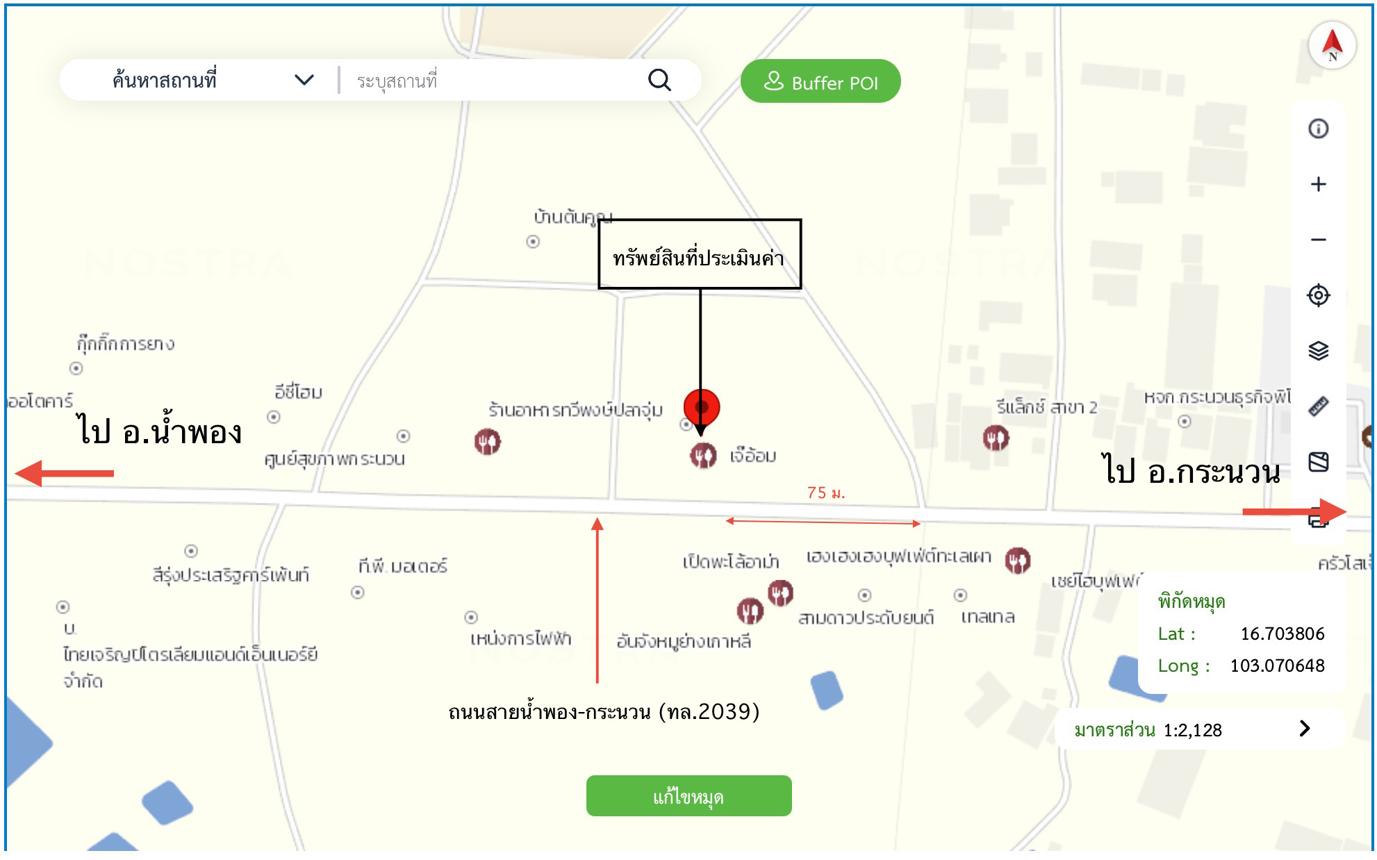Click the north compass icon

tap(1332, 45)
